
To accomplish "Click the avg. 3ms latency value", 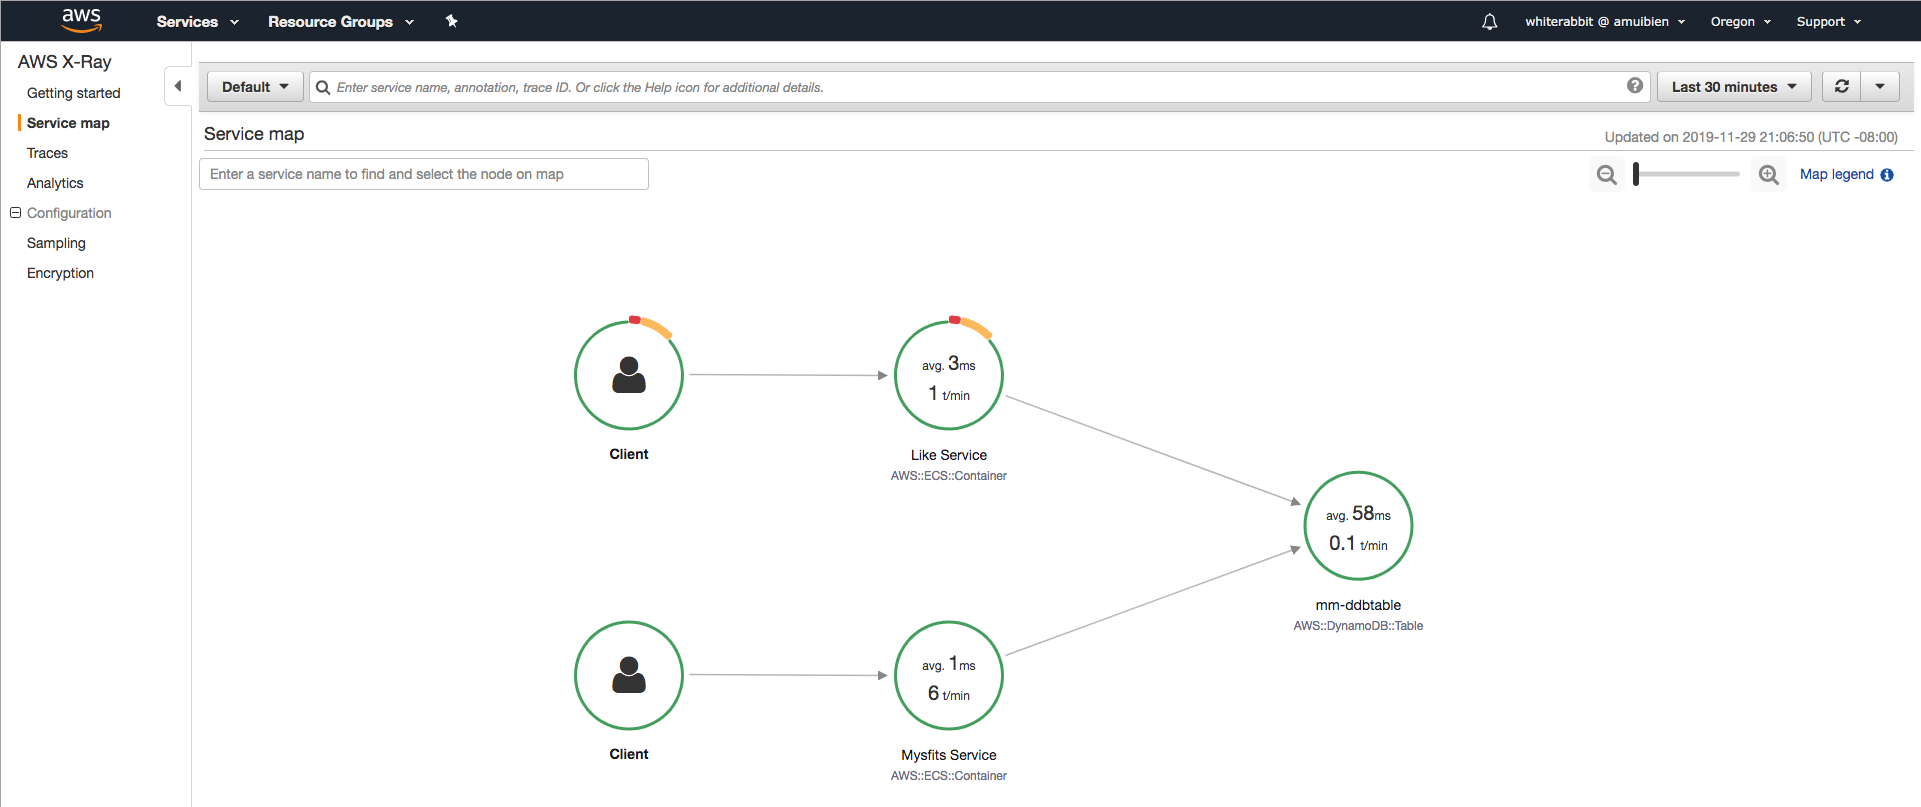I will point(949,364).
